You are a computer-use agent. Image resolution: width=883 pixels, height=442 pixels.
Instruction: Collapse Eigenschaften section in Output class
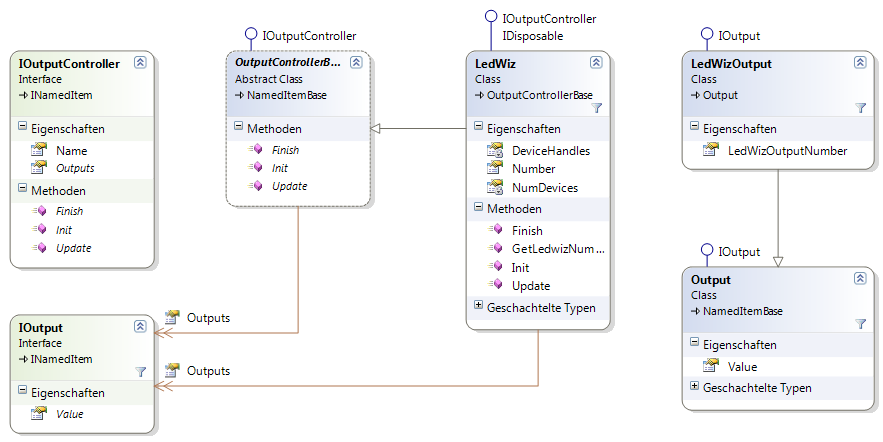click(694, 342)
